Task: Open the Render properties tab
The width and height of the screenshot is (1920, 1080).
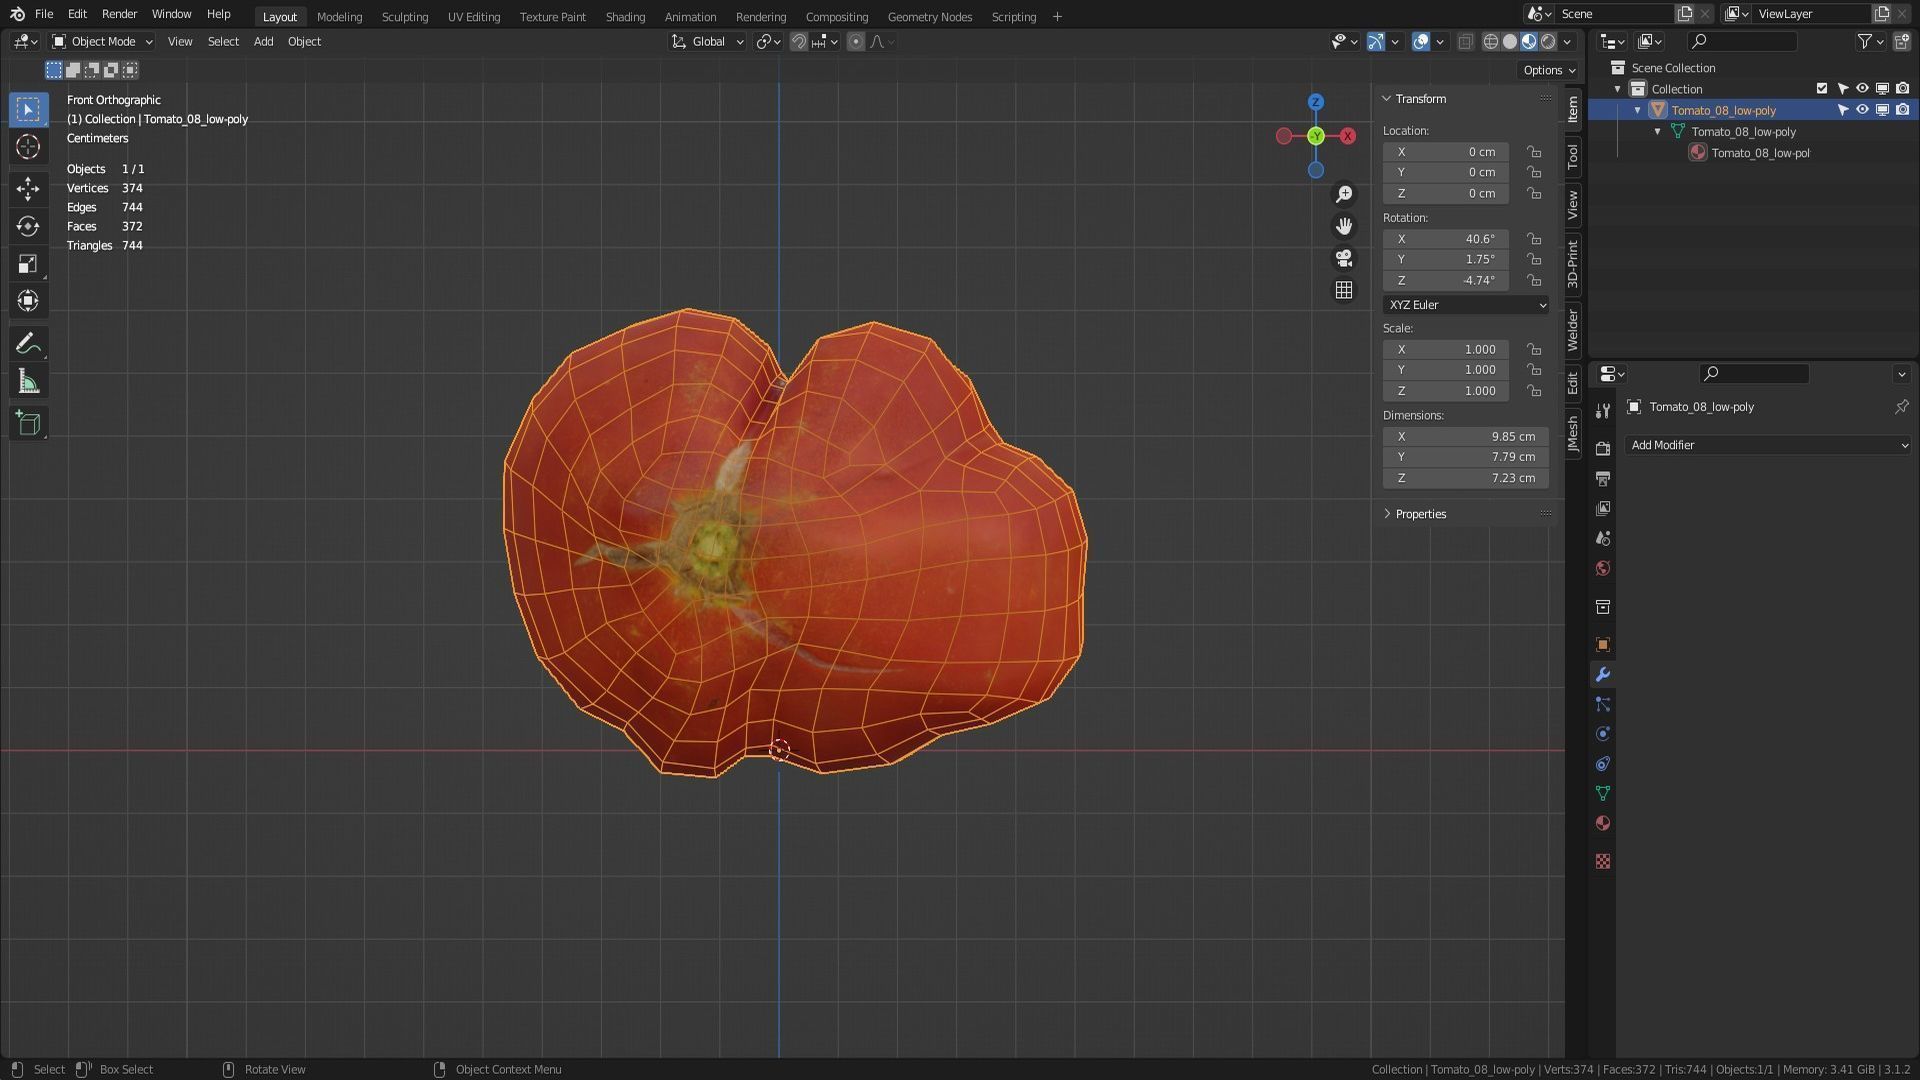Action: click(1603, 449)
